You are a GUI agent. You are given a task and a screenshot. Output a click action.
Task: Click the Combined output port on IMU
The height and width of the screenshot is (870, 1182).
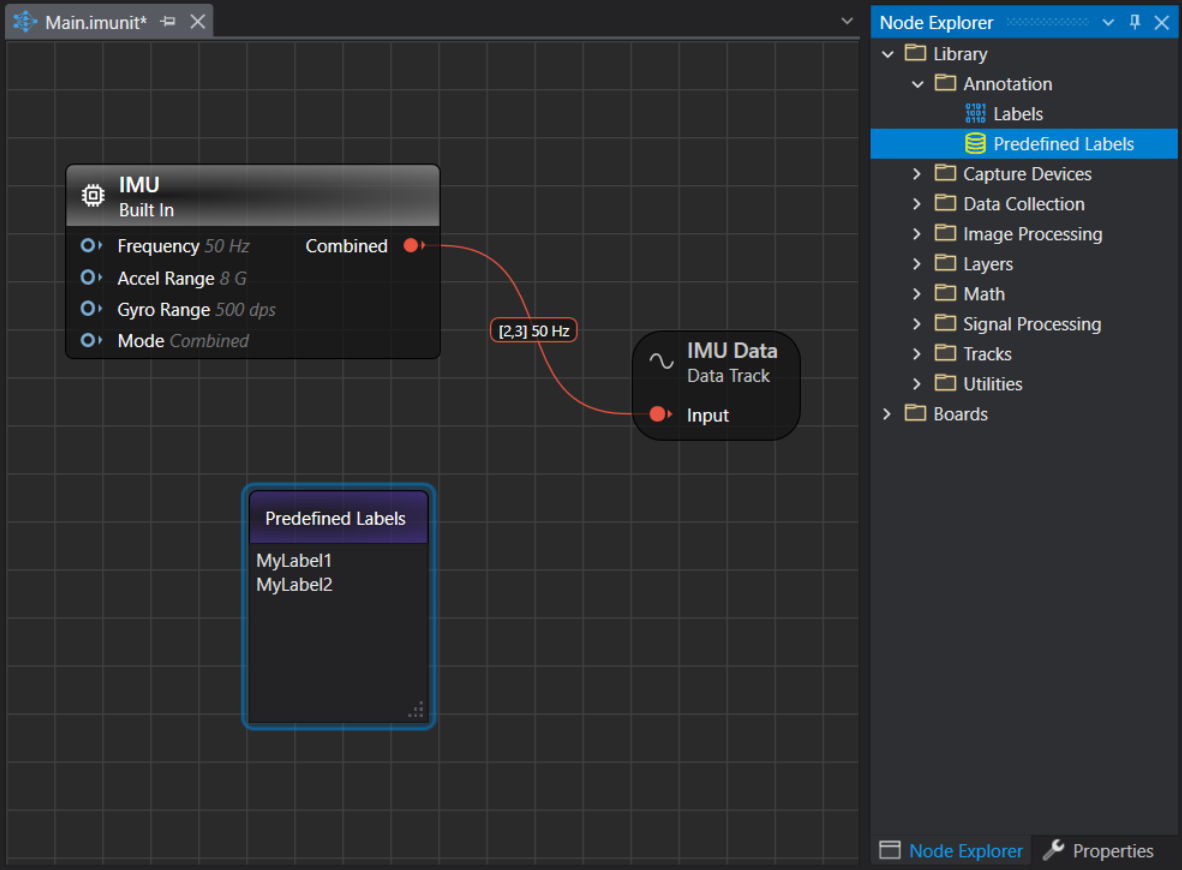[411, 246]
